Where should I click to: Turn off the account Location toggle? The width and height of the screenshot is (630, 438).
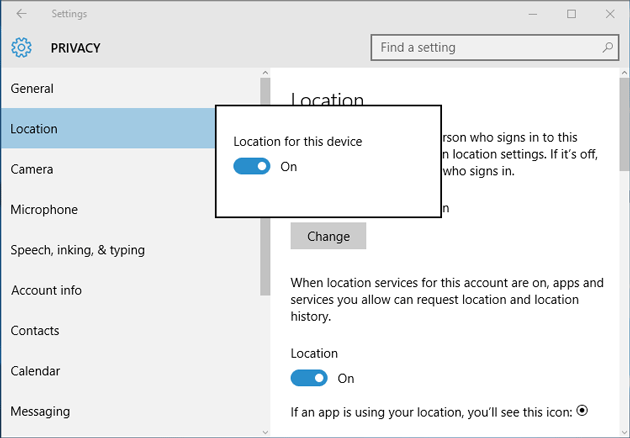click(x=309, y=378)
